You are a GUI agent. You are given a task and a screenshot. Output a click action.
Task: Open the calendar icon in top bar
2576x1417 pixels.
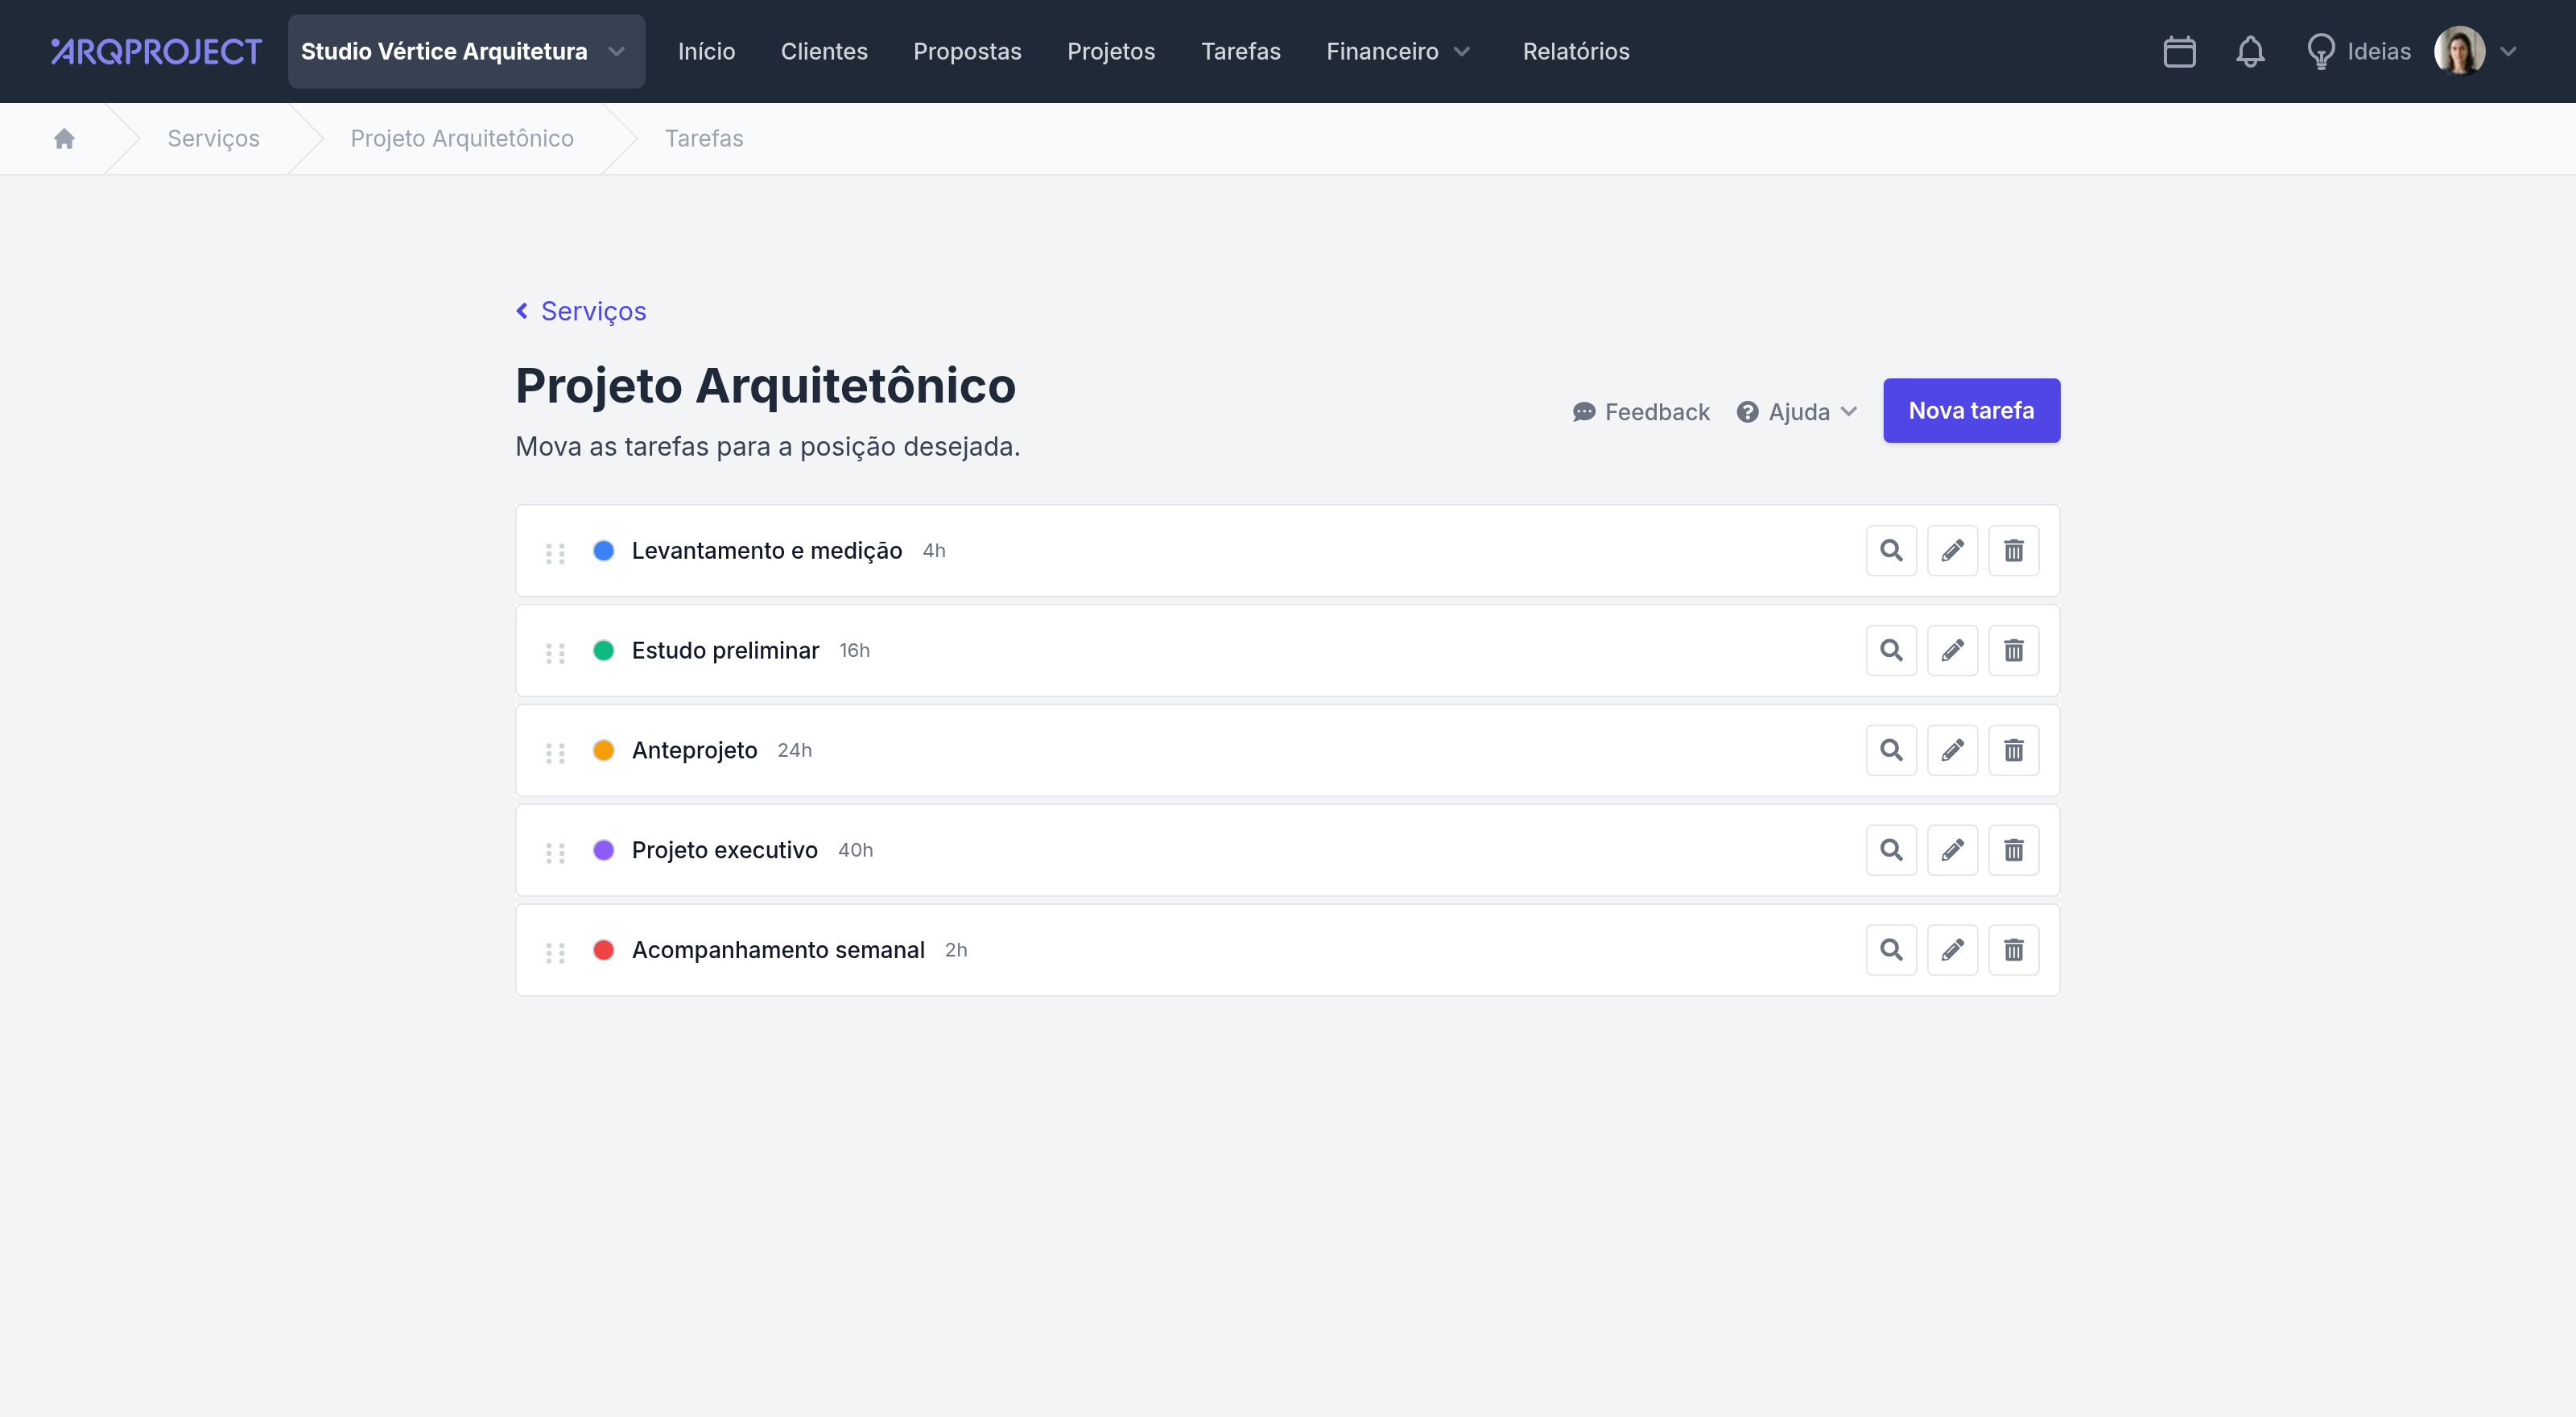pos(2179,51)
